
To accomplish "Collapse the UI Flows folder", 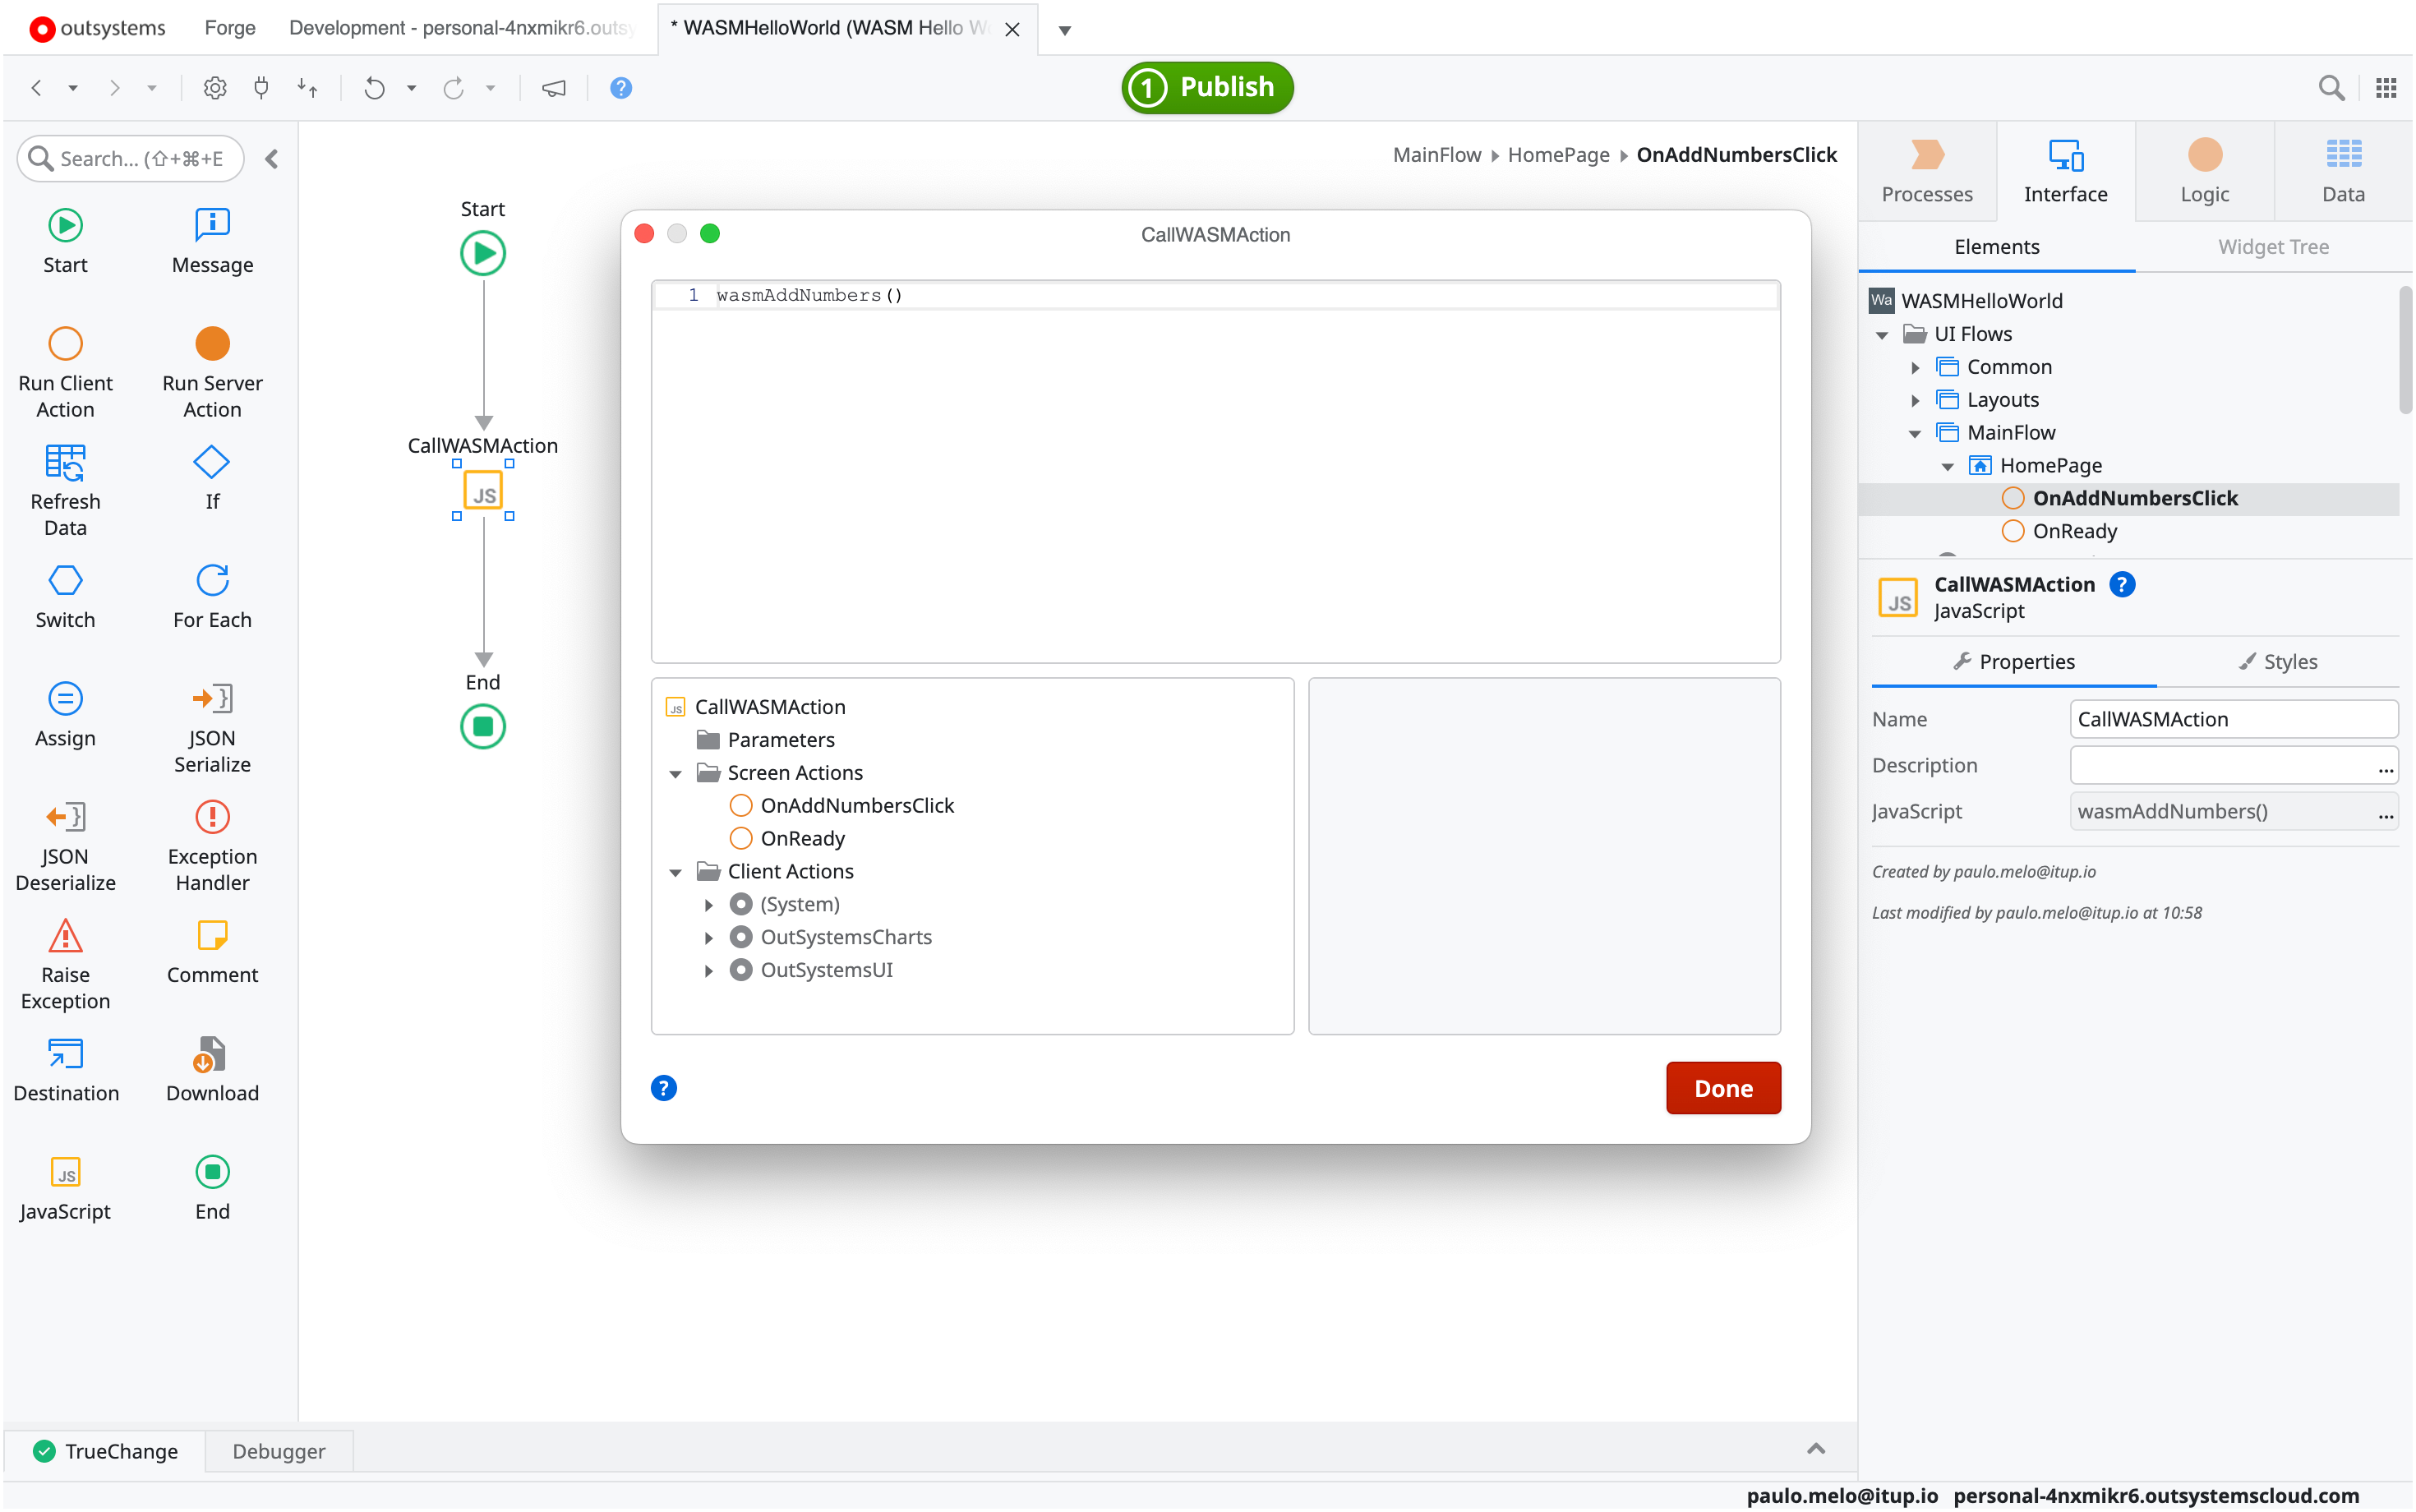I will [x=1882, y=335].
